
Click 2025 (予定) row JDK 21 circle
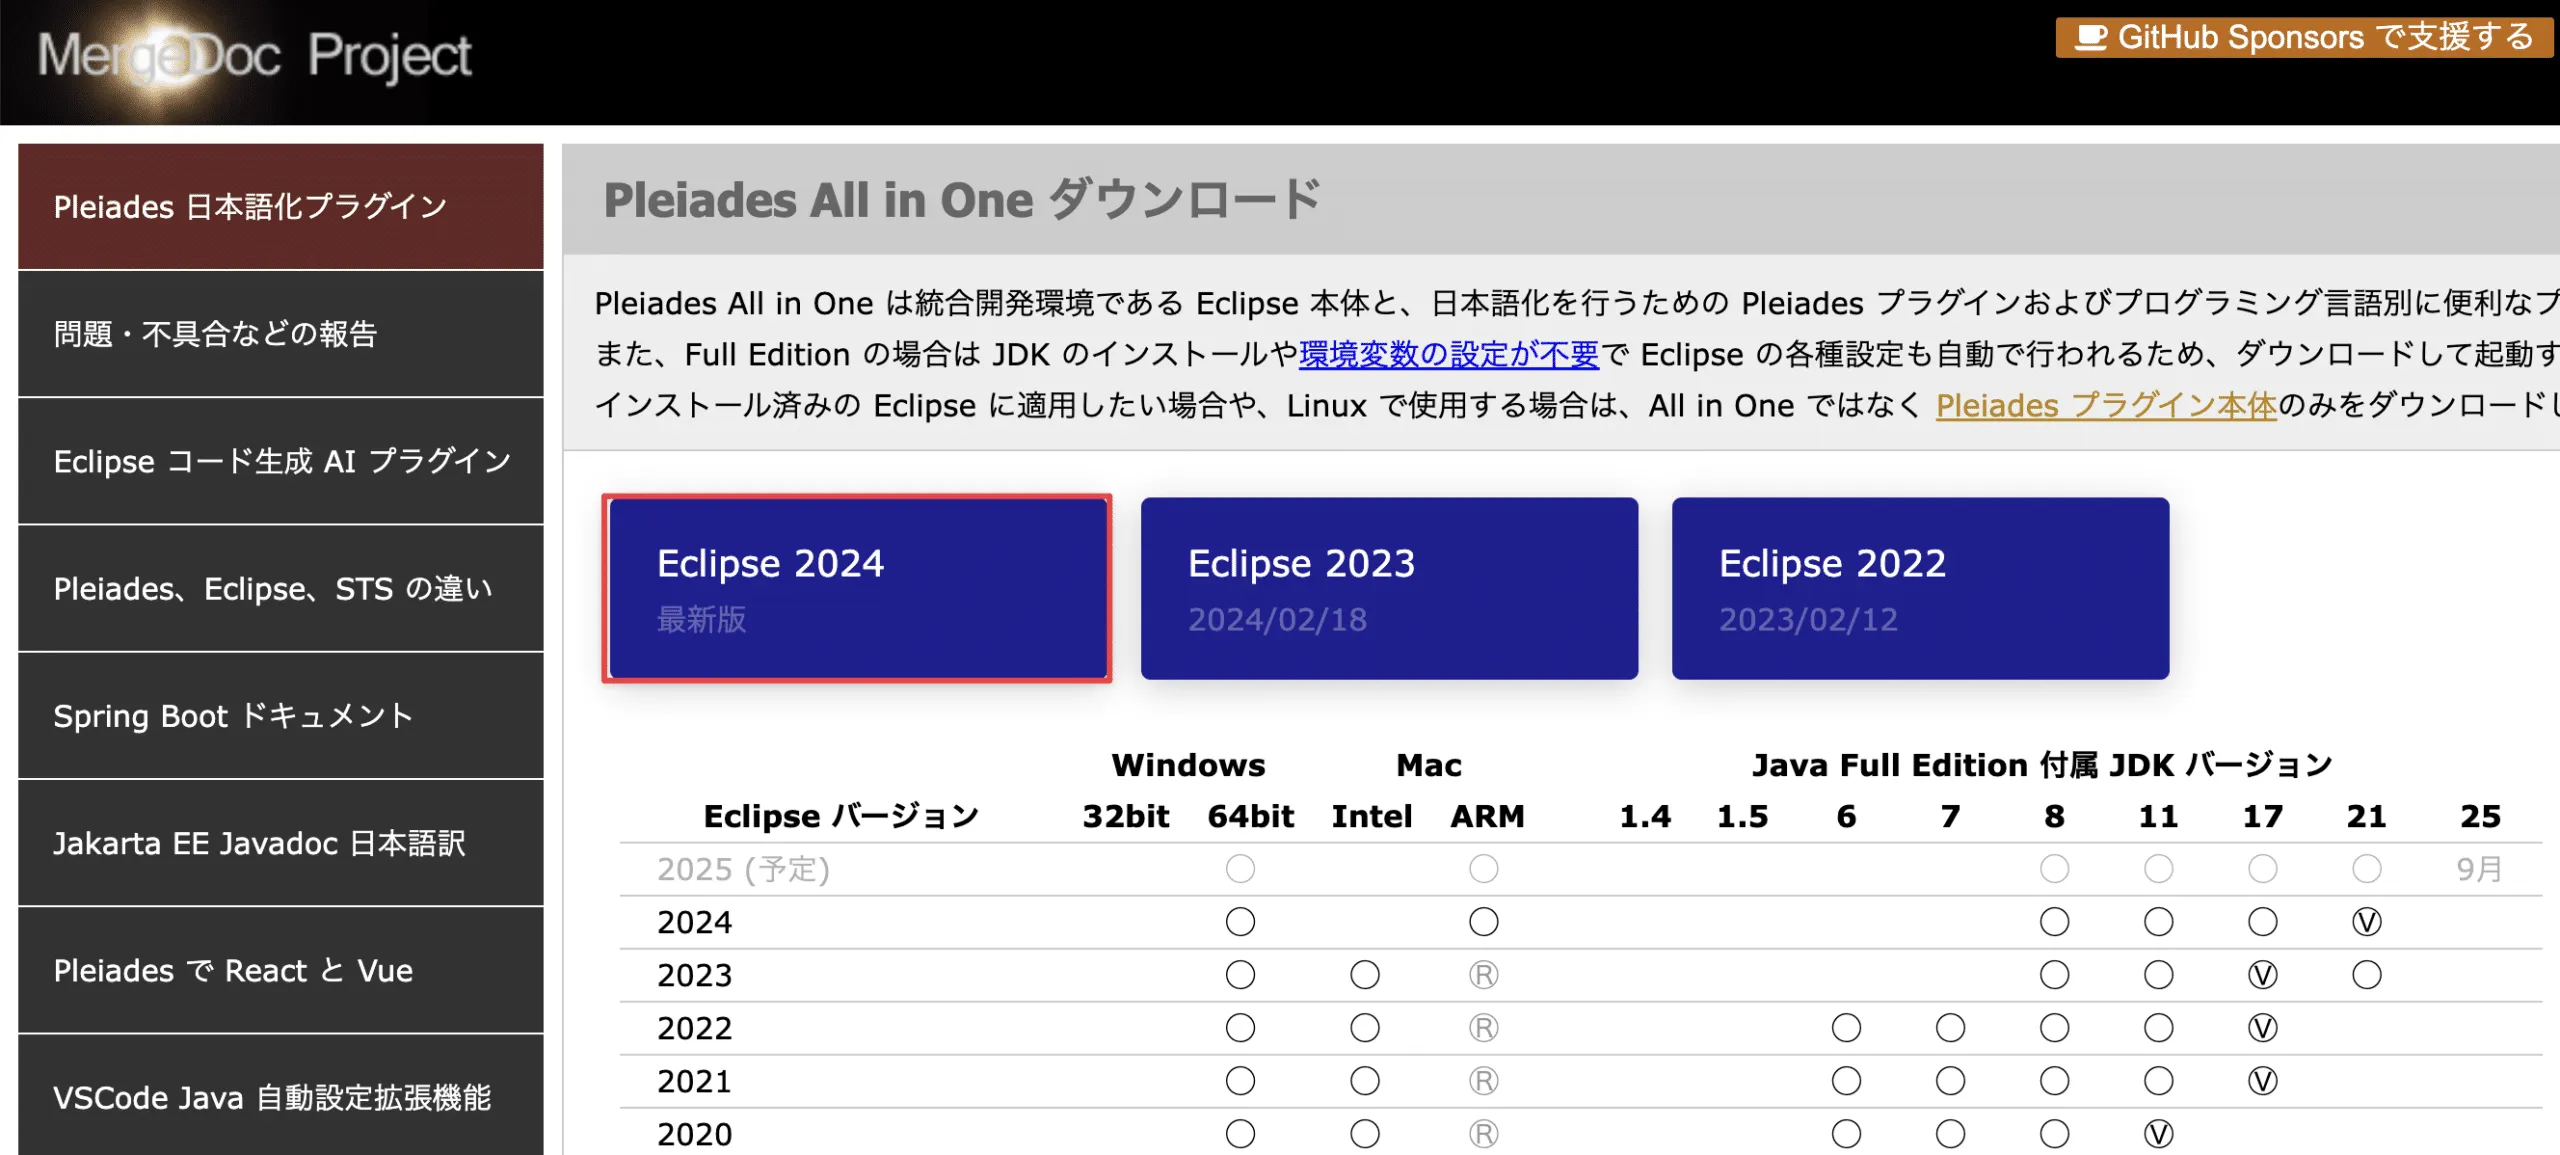coord(2367,869)
